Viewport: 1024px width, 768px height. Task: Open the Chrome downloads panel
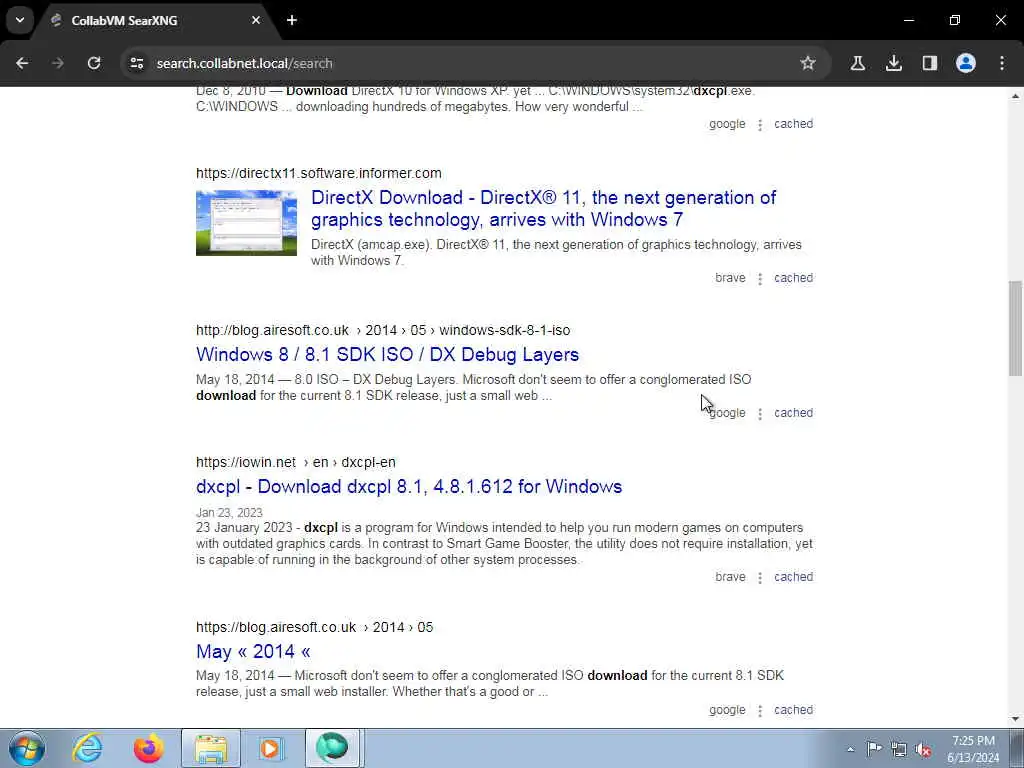(x=893, y=63)
